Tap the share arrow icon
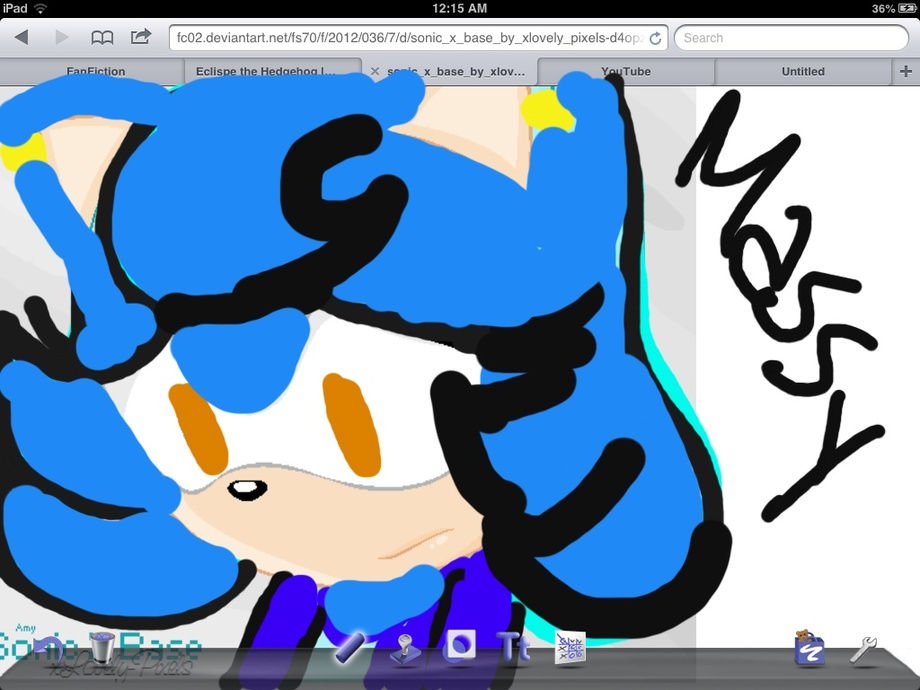This screenshot has width=920, height=690. [x=141, y=37]
